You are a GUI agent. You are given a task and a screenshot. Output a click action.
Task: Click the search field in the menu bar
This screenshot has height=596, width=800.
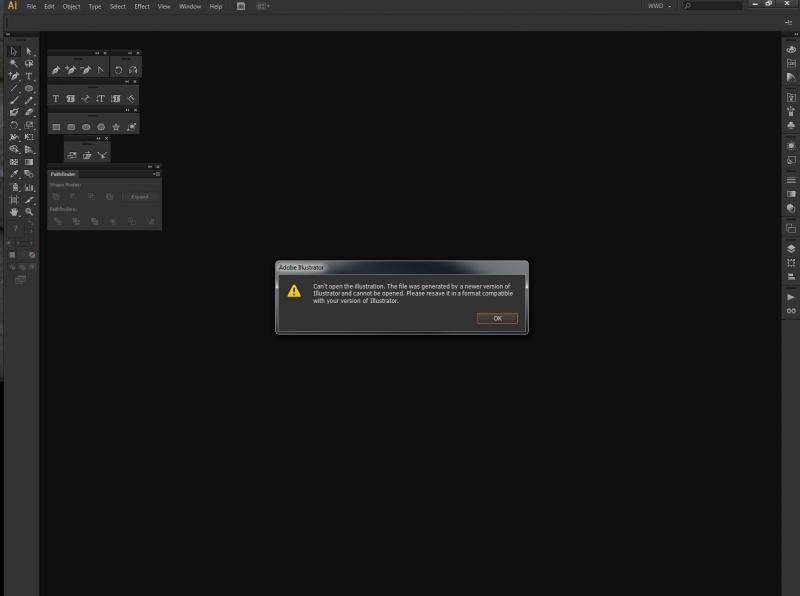pos(713,6)
